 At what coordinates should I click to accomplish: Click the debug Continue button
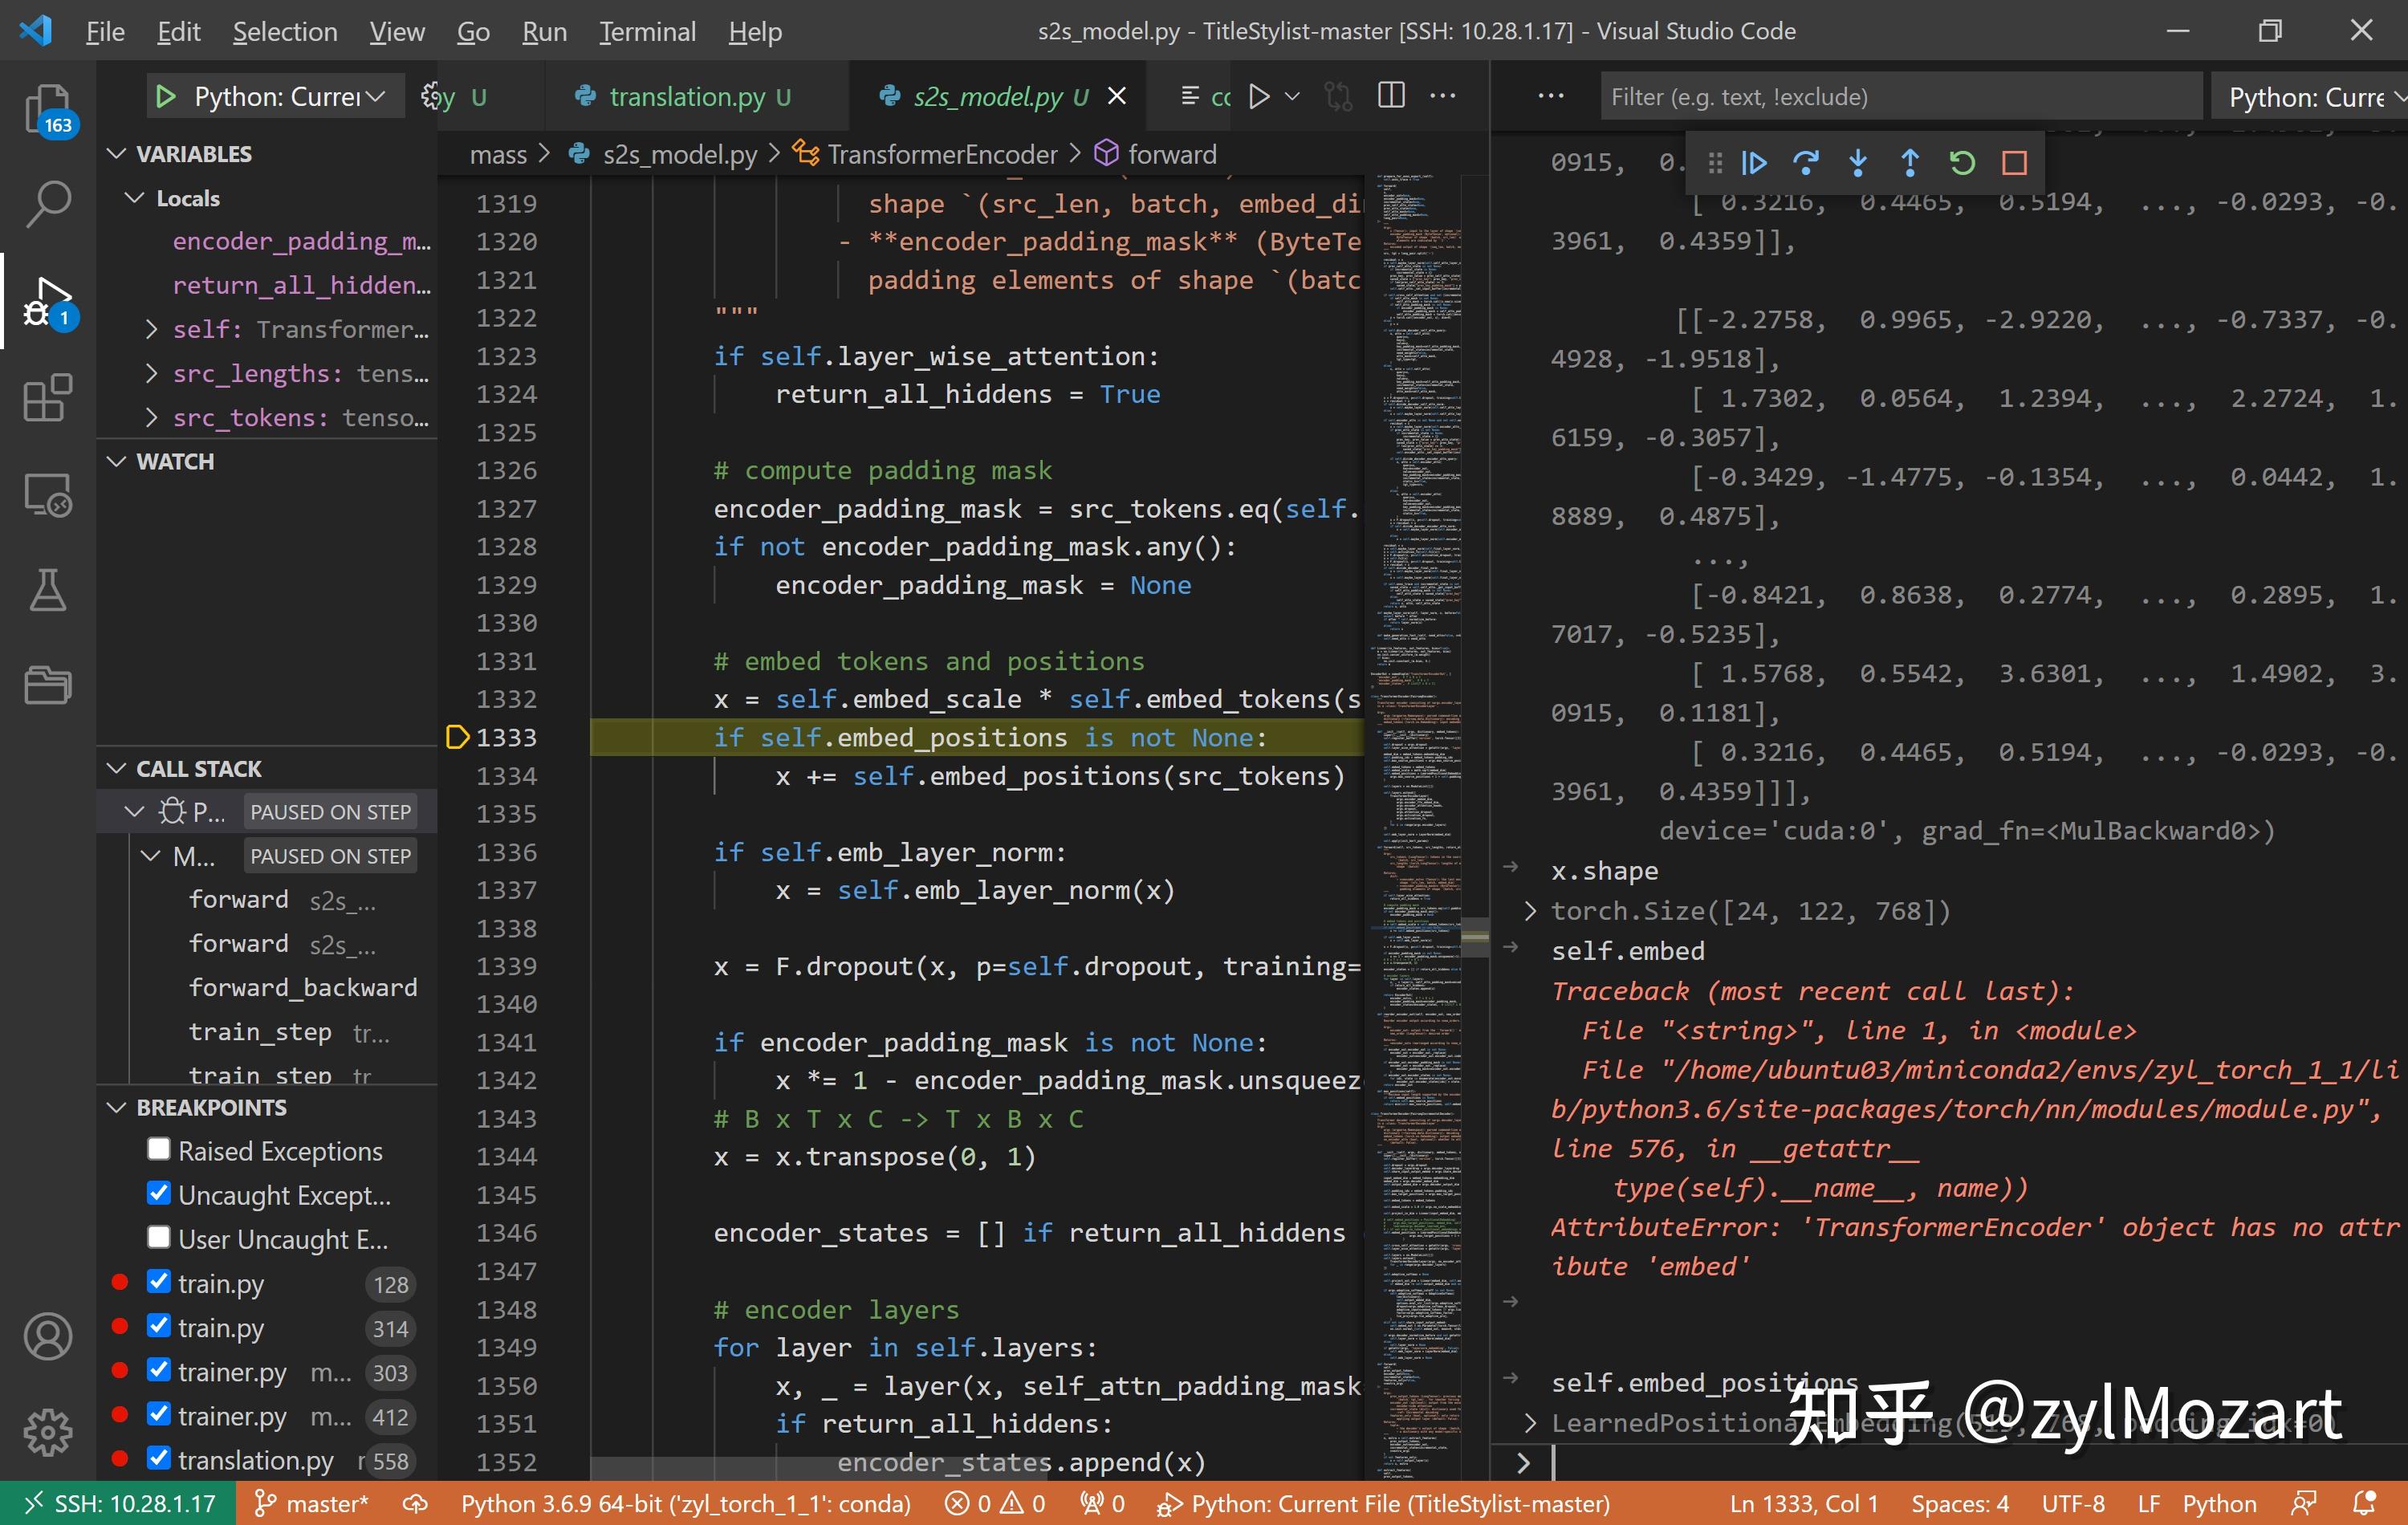1754,163
